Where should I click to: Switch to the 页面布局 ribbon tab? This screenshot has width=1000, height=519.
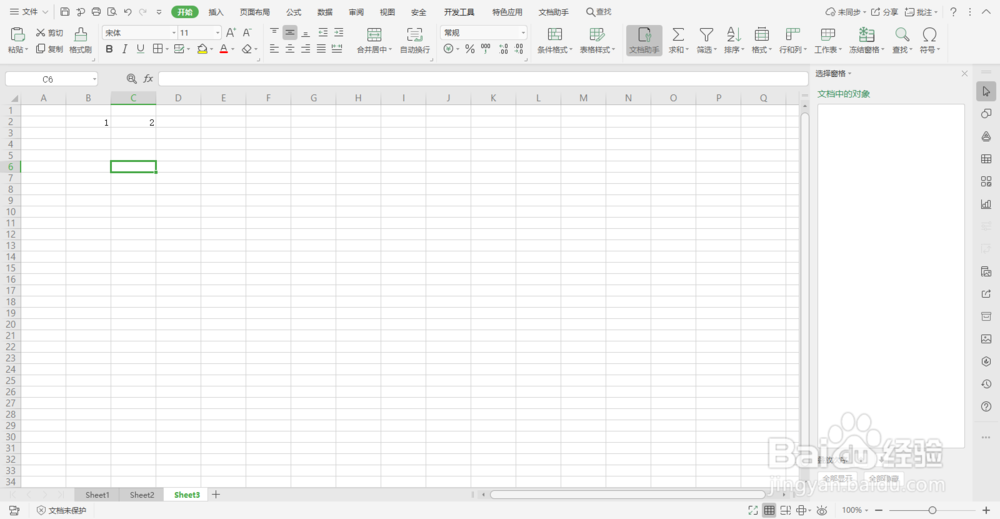(255, 12)
